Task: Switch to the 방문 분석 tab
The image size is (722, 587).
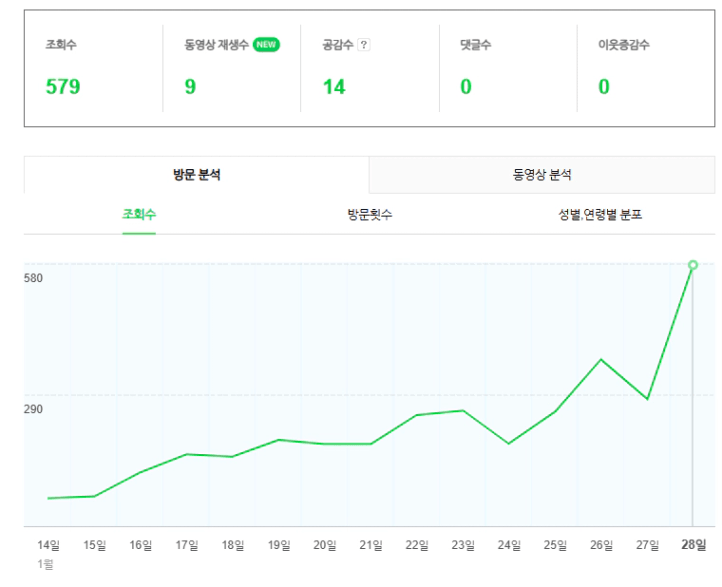Action: (196, 175)
